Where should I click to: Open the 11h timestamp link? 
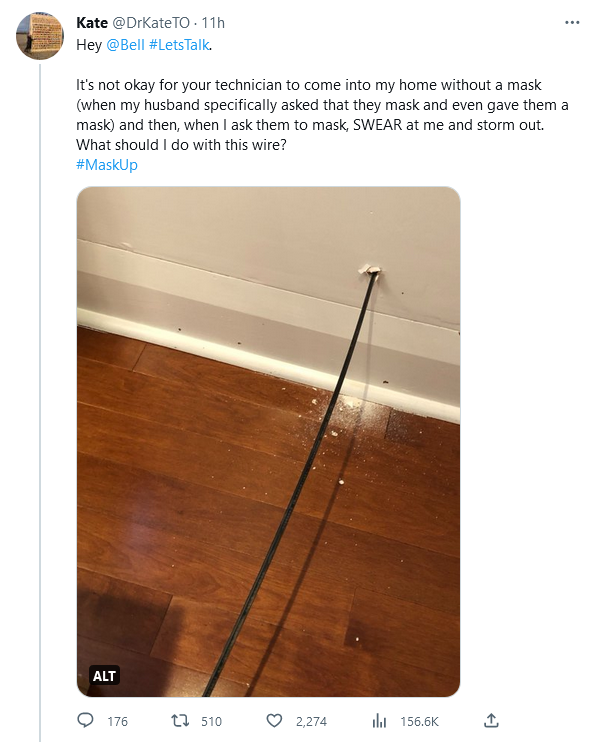pyautogui.click(x=213, y=23)
